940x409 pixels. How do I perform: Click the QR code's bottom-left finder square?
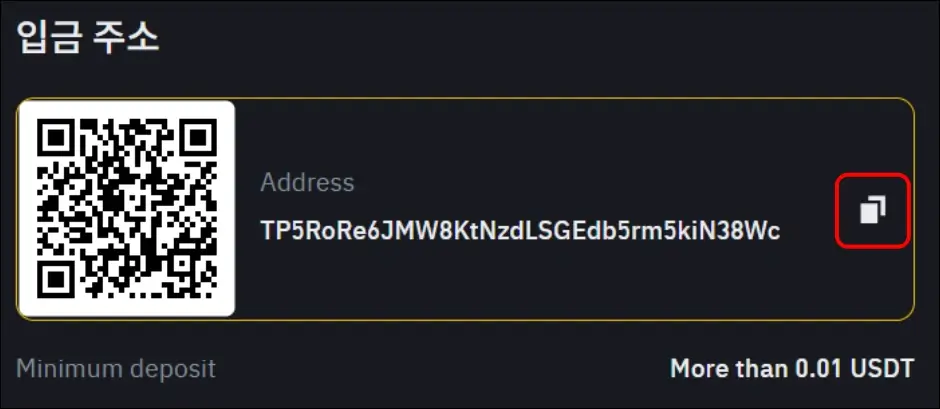(56, 279)
